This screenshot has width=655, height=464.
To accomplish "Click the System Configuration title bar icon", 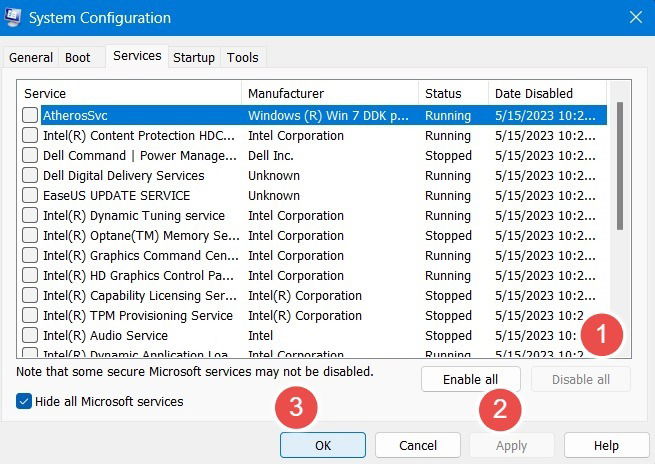I will [13, 18].
